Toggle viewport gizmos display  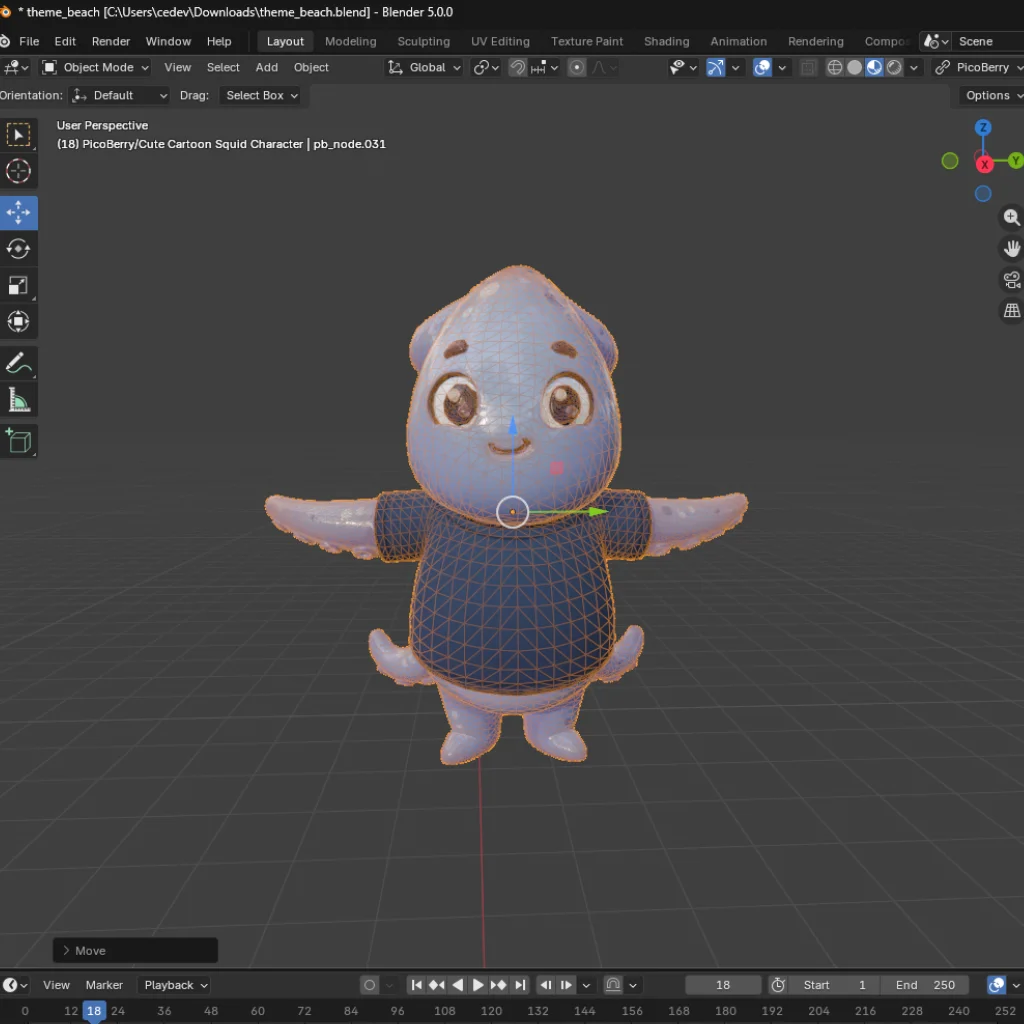coord(716,67)
